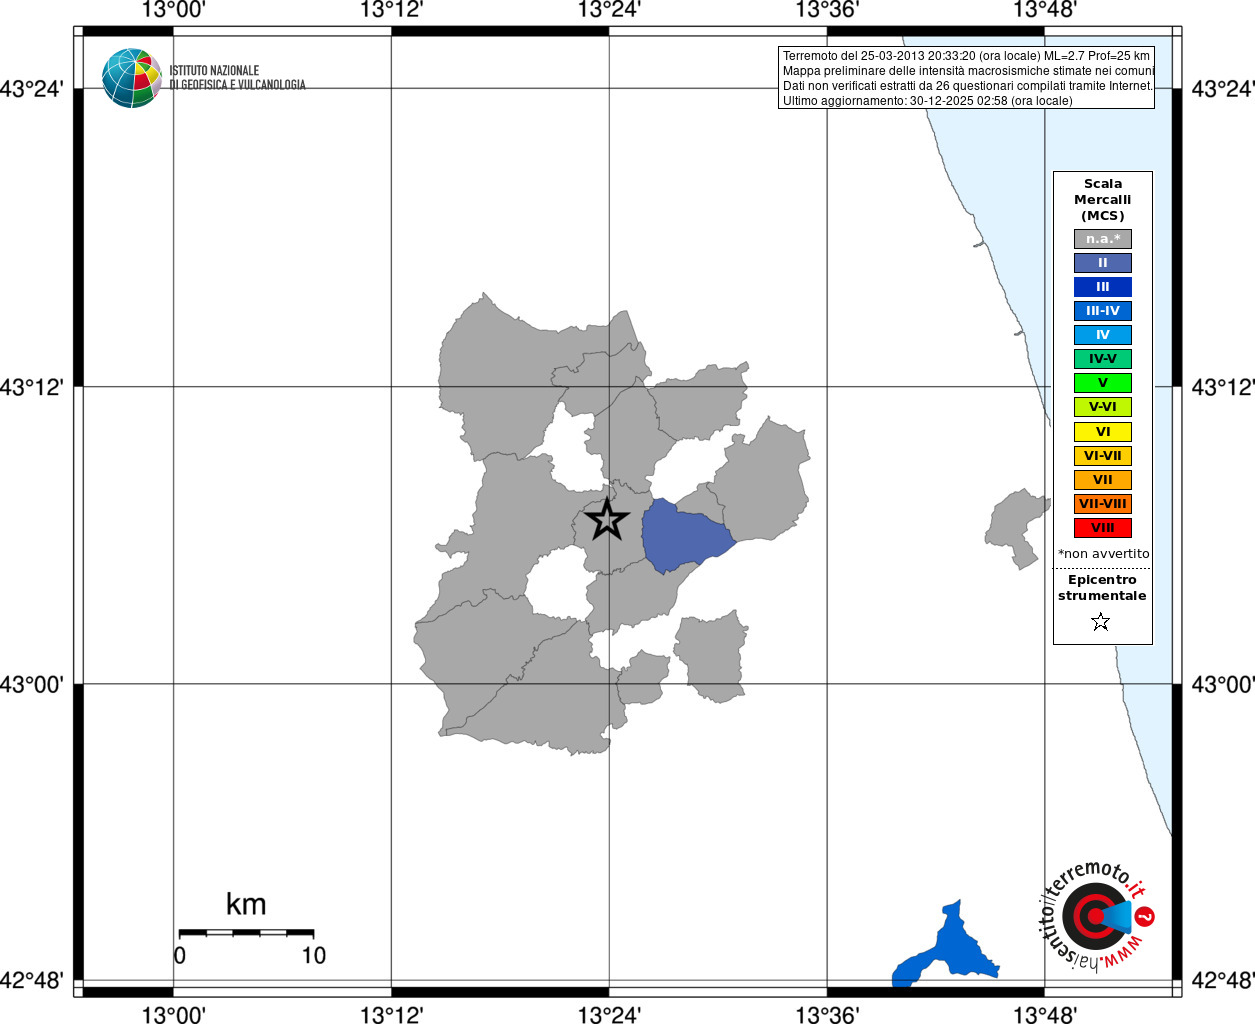Click the '*non avvertito' legend note
Image resolution: width=1255 pixels, height=1024 pixels.
coord(1104,554)
